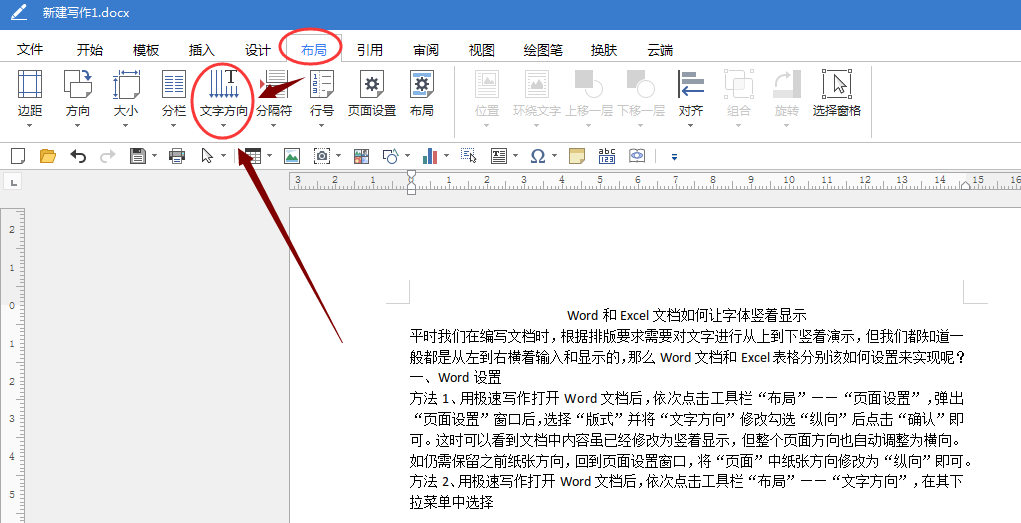Select the 布局 tab
The width and height of the screenshot is (1021, 523).
pos(313,50)
